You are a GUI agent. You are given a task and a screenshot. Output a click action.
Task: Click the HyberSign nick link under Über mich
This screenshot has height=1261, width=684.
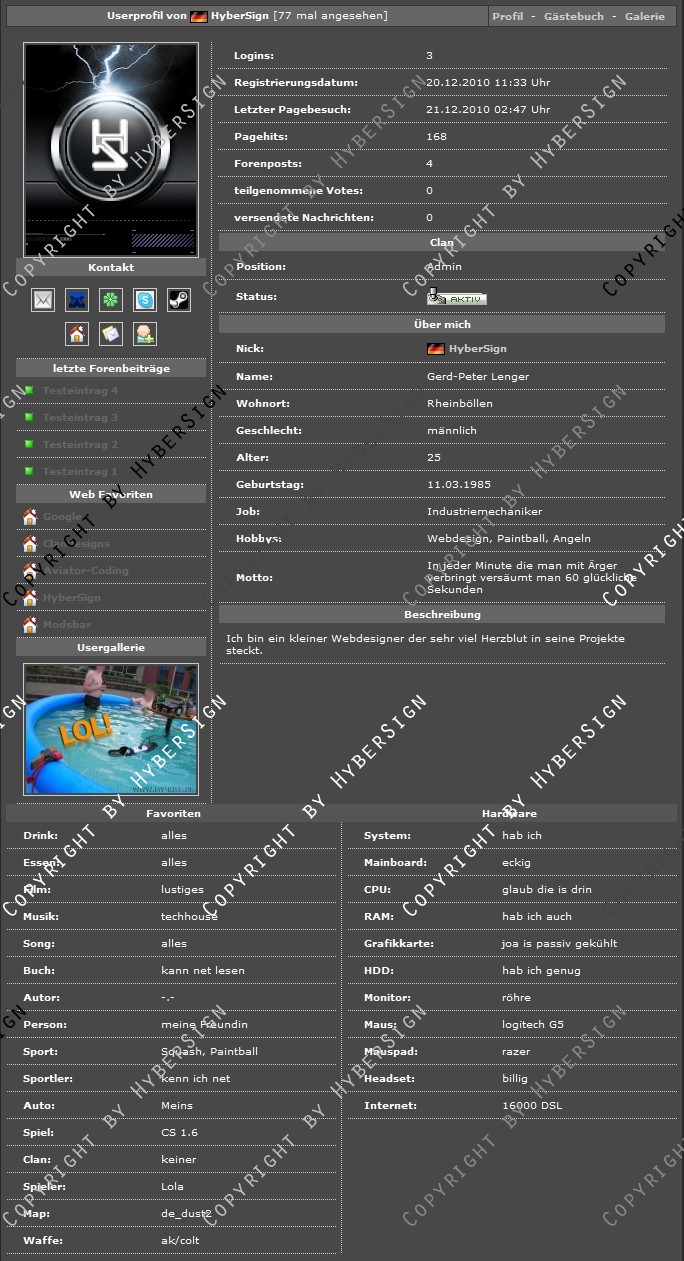[x=477, y=349]
